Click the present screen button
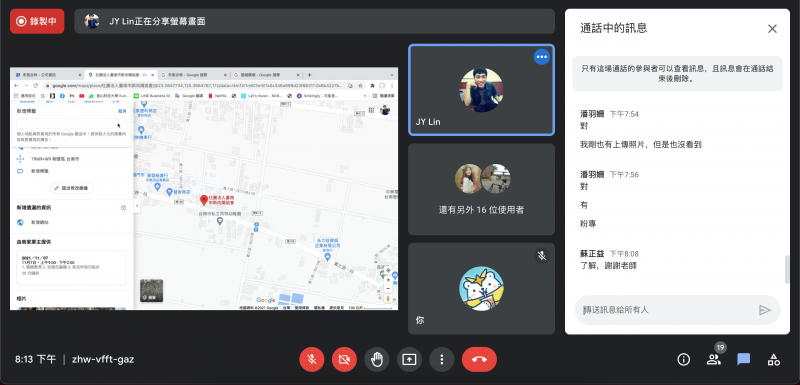This screenshot has width=800, height=385. coord(409,360)
